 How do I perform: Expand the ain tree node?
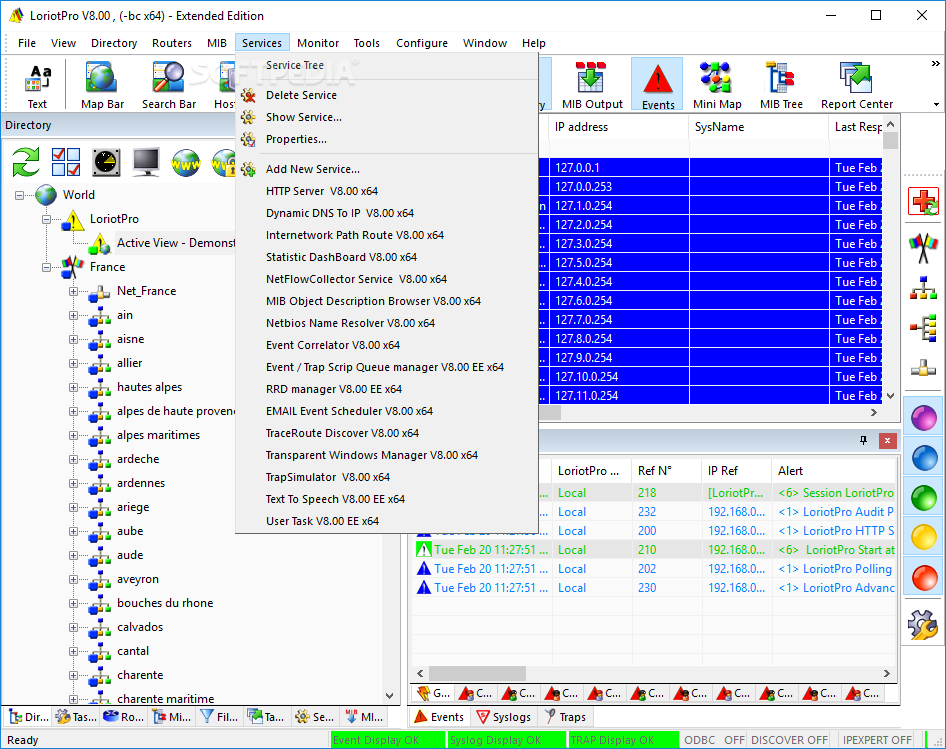[x=73, y=316]
